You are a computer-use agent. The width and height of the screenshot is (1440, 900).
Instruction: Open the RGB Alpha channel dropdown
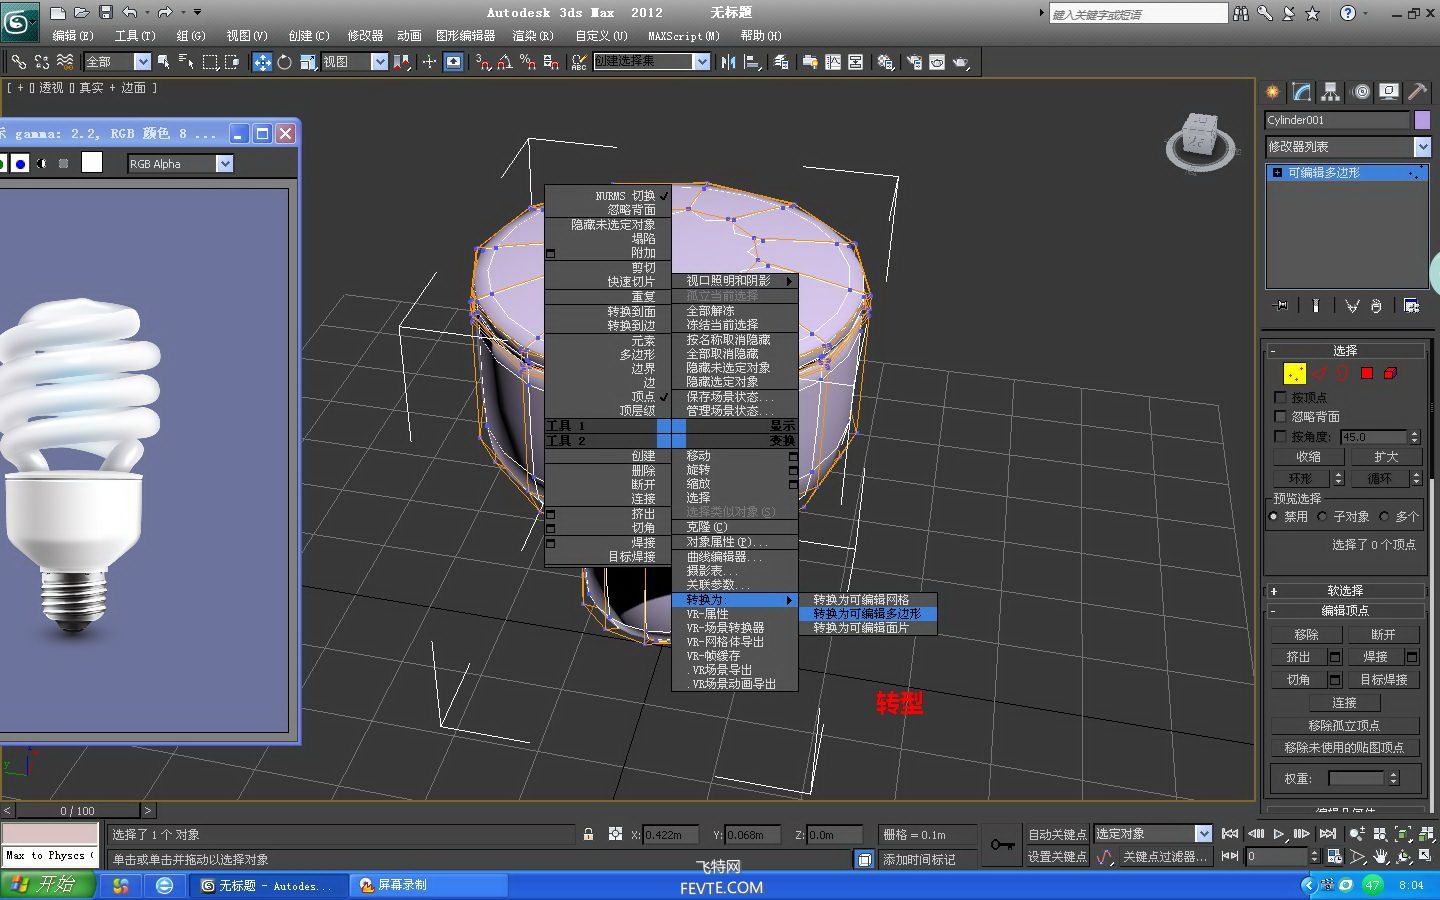[224, 164]
